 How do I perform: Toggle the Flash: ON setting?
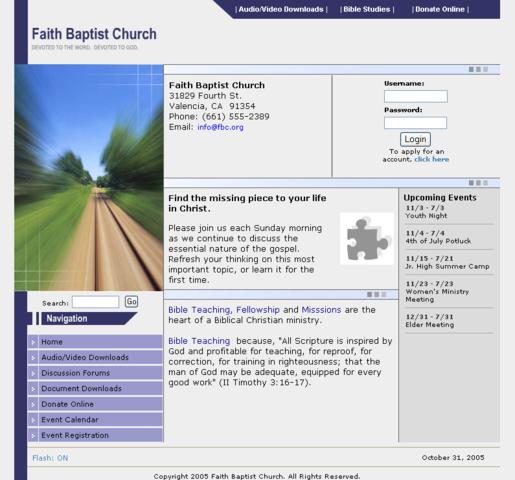[x=50, y=458]
